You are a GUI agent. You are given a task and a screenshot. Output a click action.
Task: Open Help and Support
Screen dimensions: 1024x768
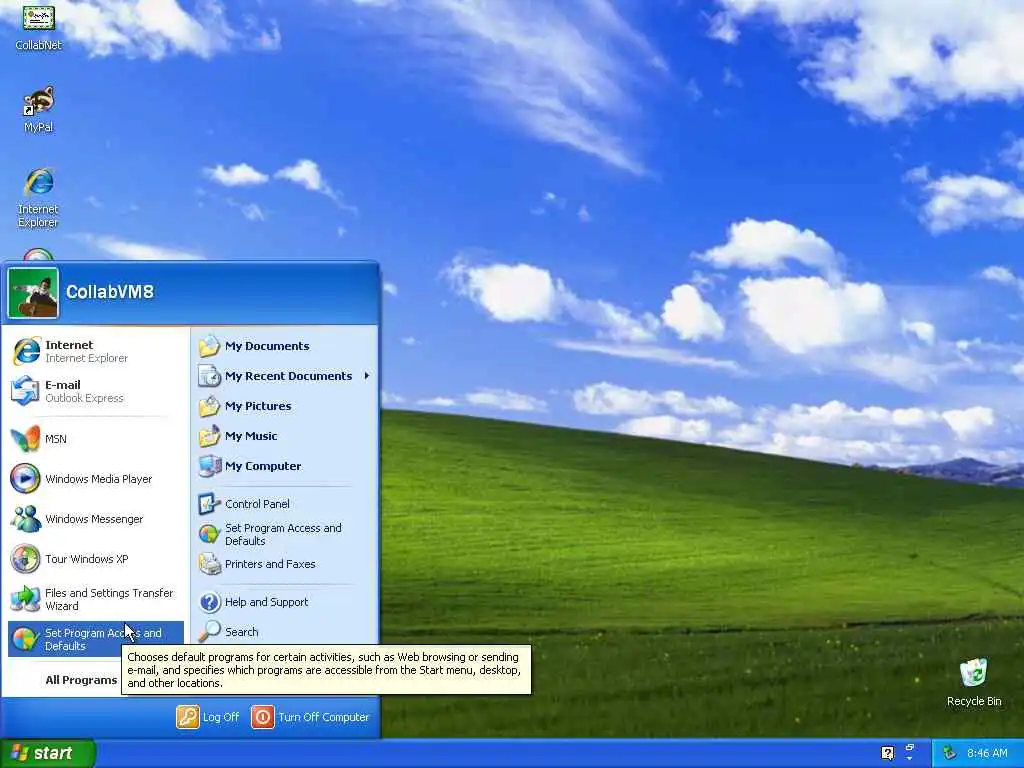click(284, 602)
